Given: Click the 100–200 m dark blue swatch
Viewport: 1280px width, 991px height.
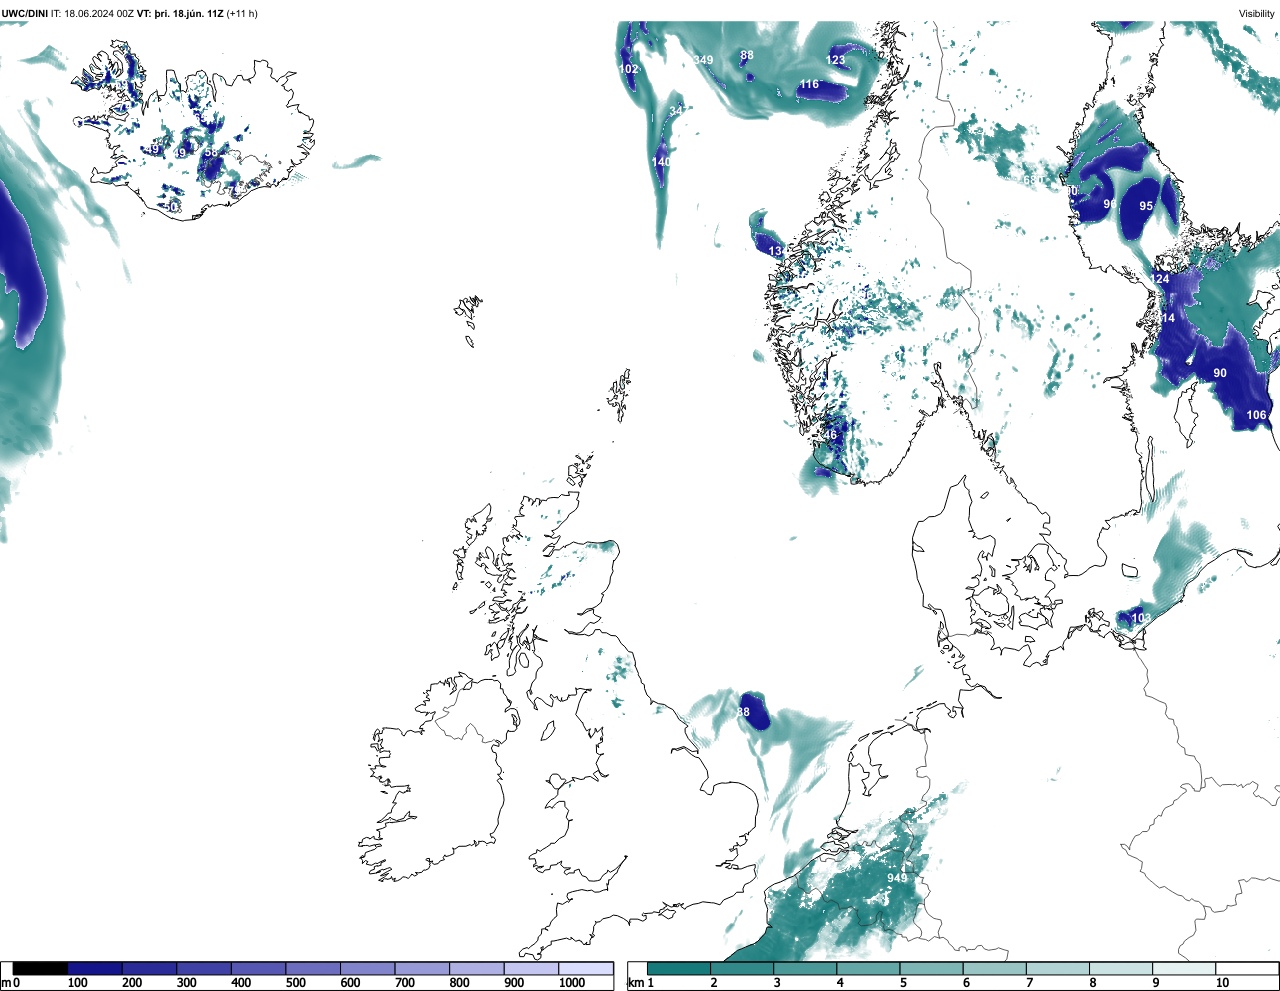Looking at the screenshot, I should (95, 968).
